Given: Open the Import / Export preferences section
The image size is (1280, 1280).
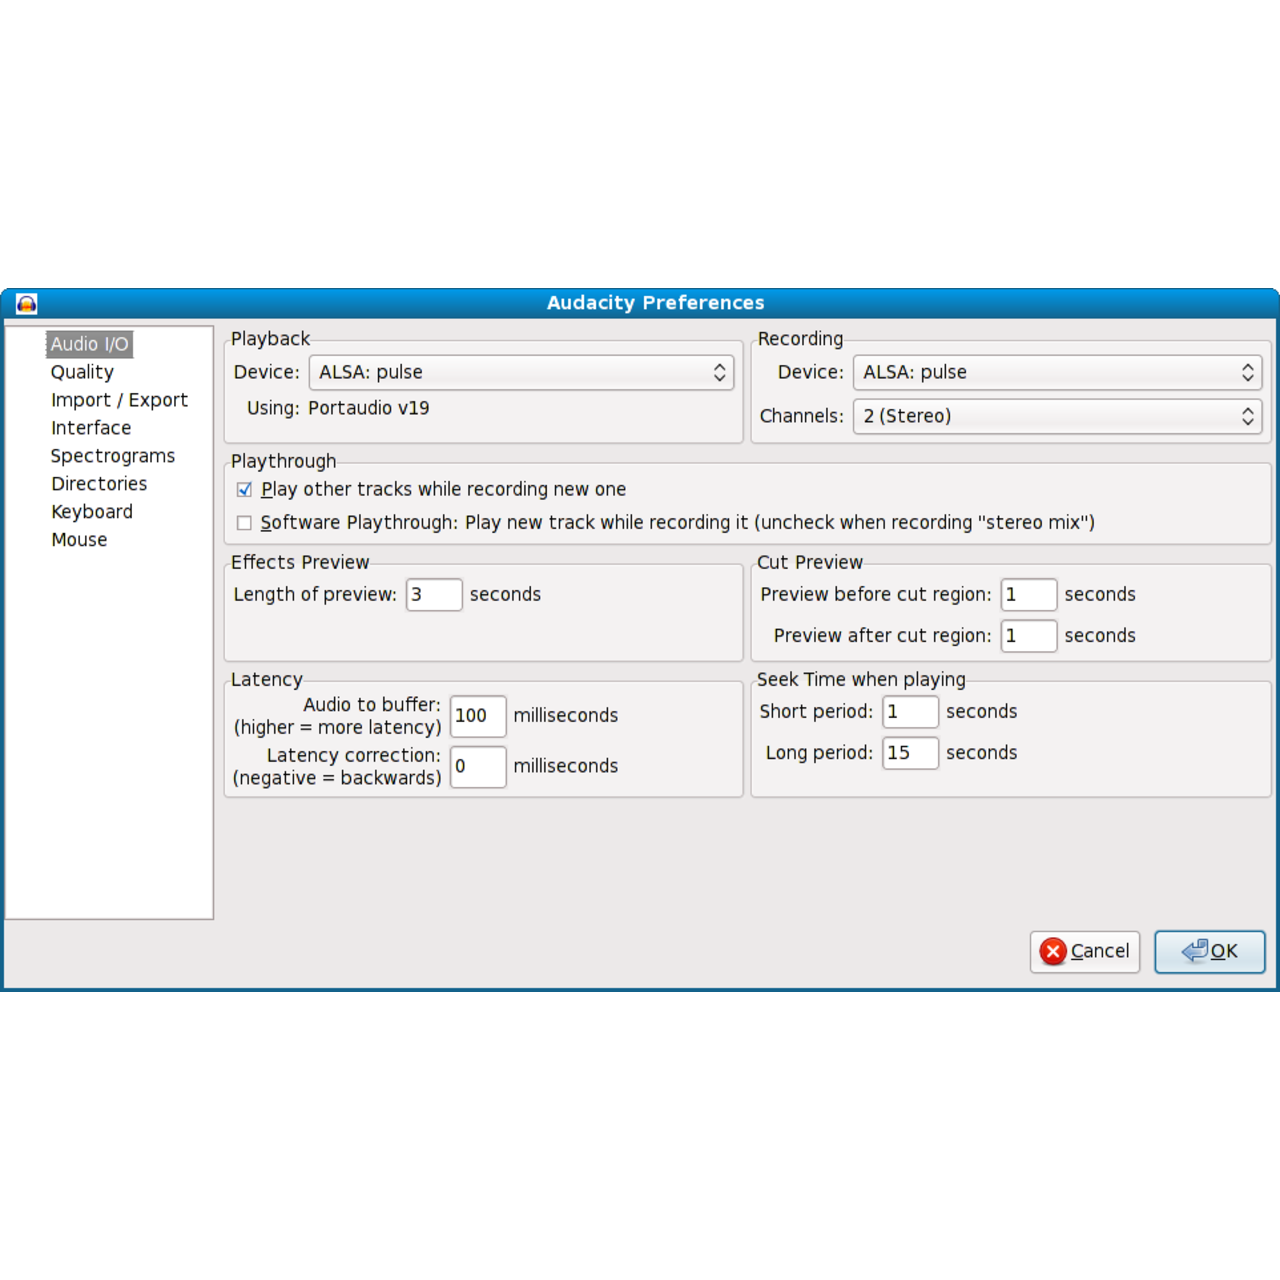Looking at the screenshot, I should click(x=119, y=400).
